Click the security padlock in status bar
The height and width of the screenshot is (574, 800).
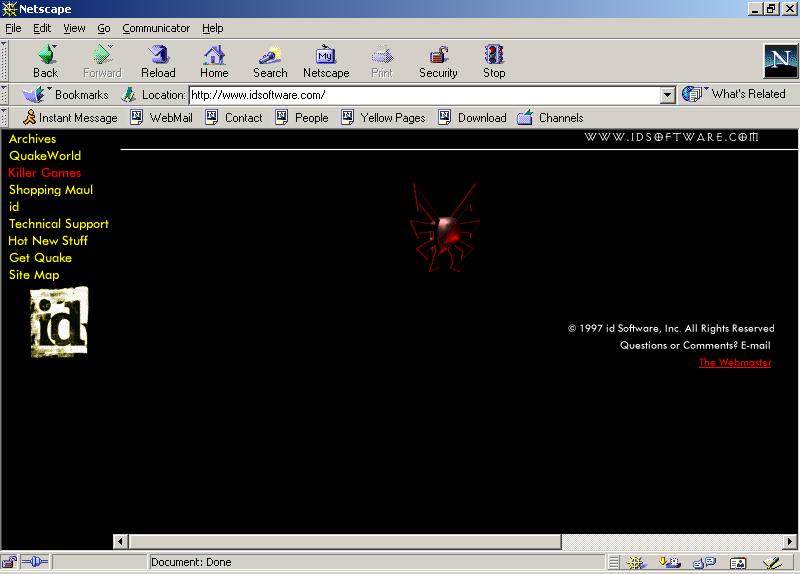(9, 562)
